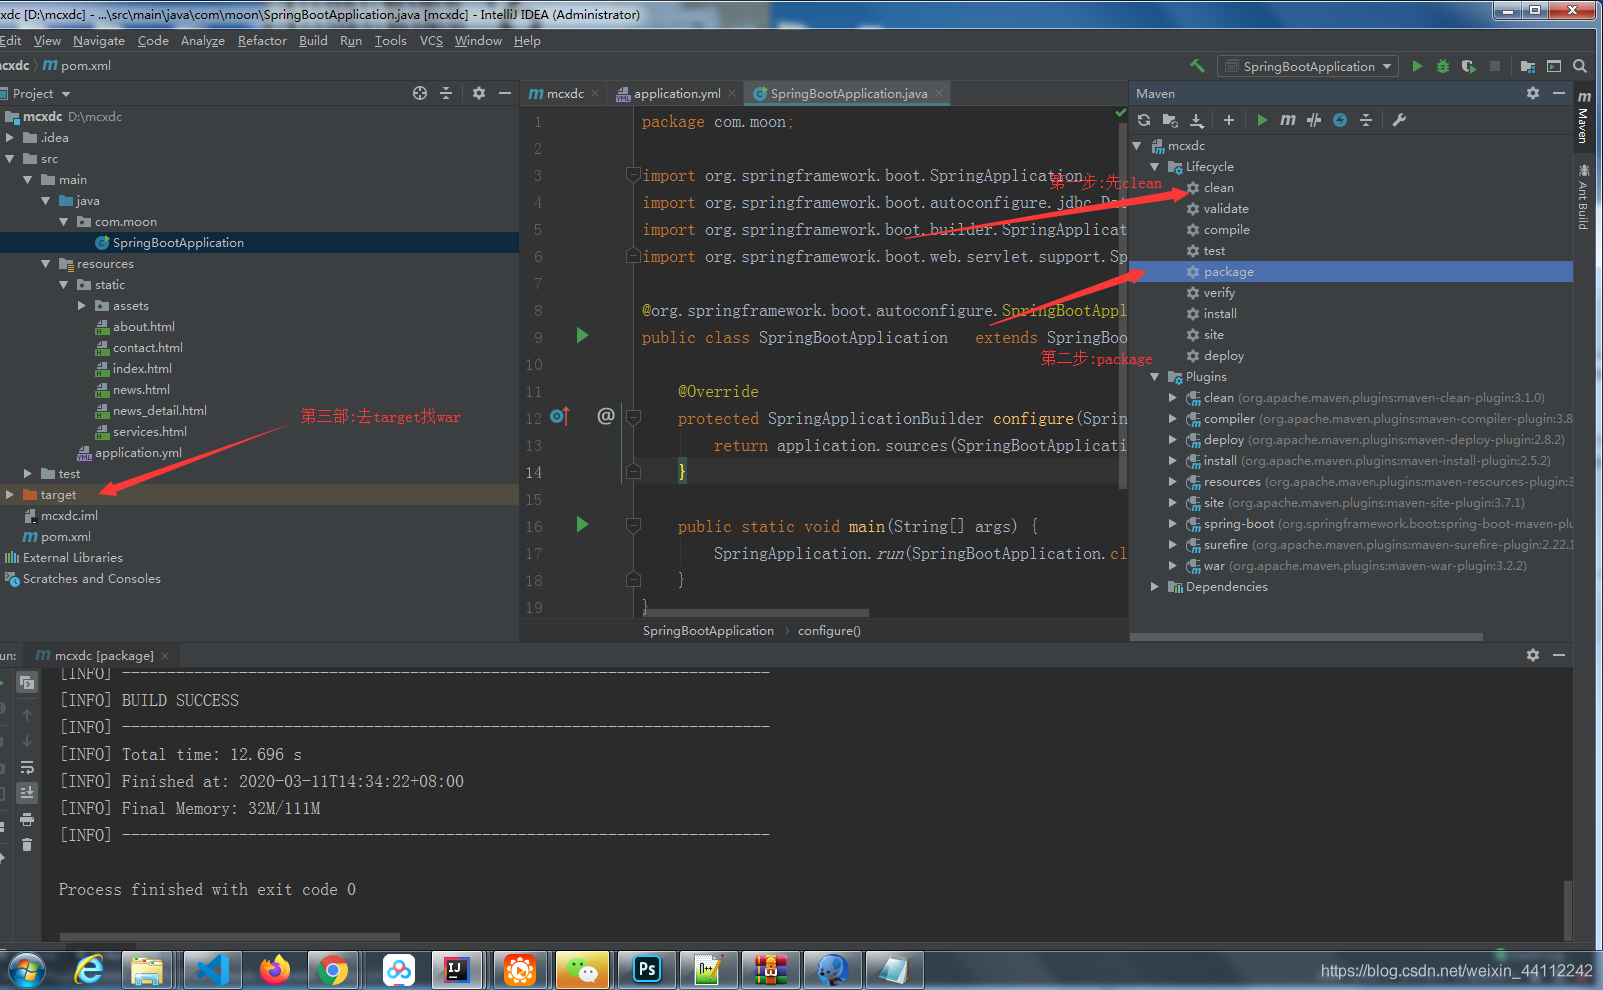Collapse the resources folder

tap(46, 264)
